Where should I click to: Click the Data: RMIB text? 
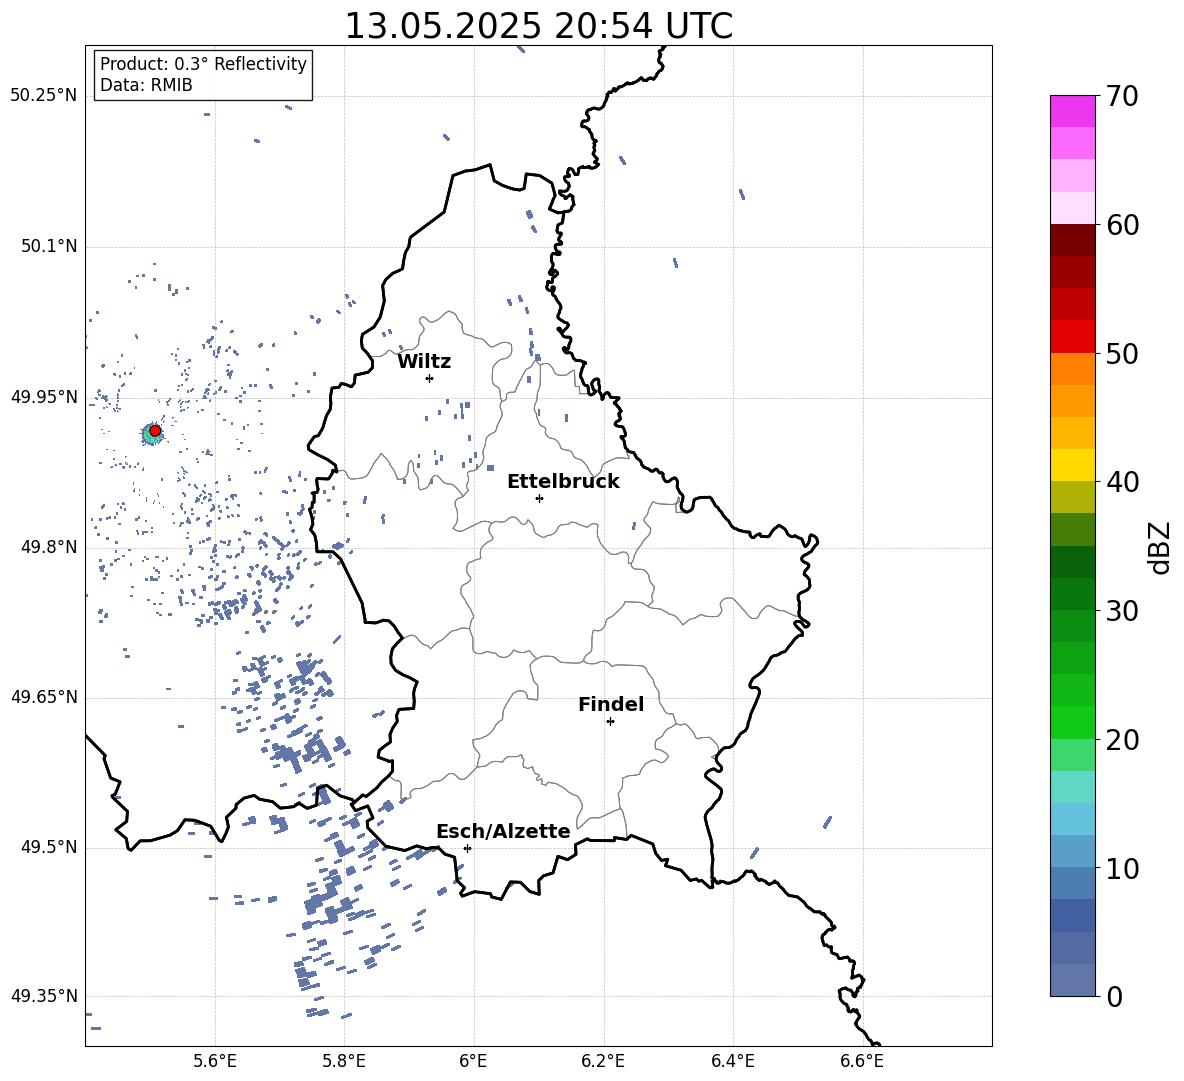coord(146,85)
